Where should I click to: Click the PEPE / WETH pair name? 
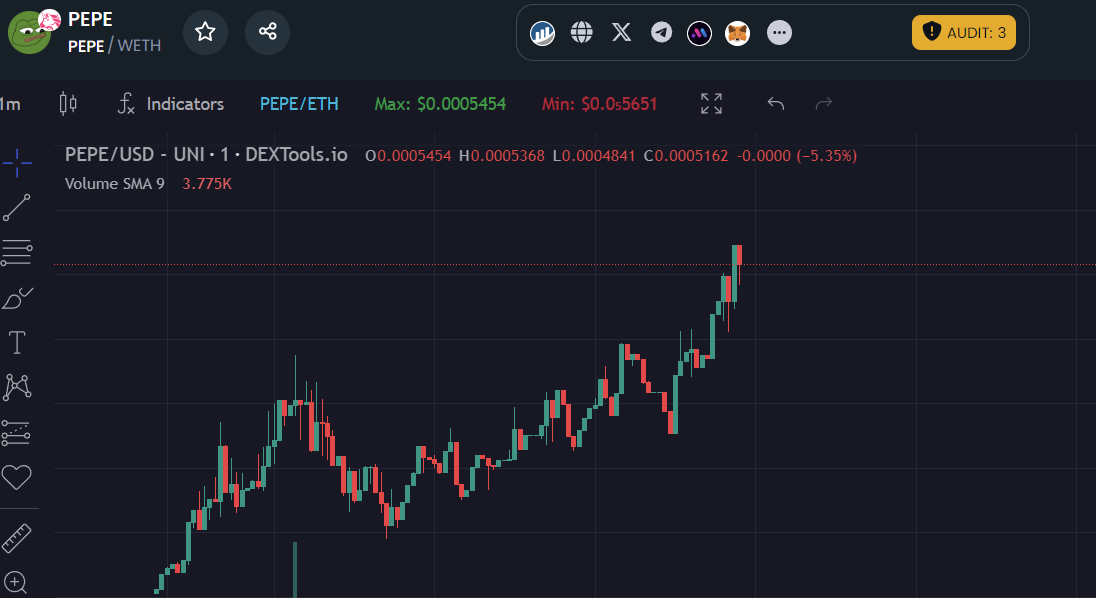(x=115, y=45)
